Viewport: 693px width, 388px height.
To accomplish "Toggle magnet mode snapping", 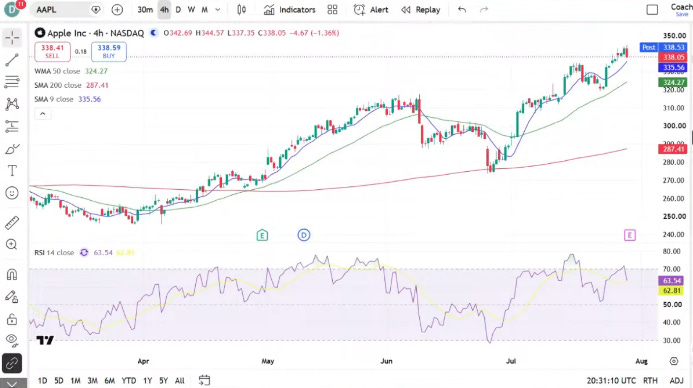I will [x=12, y=275].
